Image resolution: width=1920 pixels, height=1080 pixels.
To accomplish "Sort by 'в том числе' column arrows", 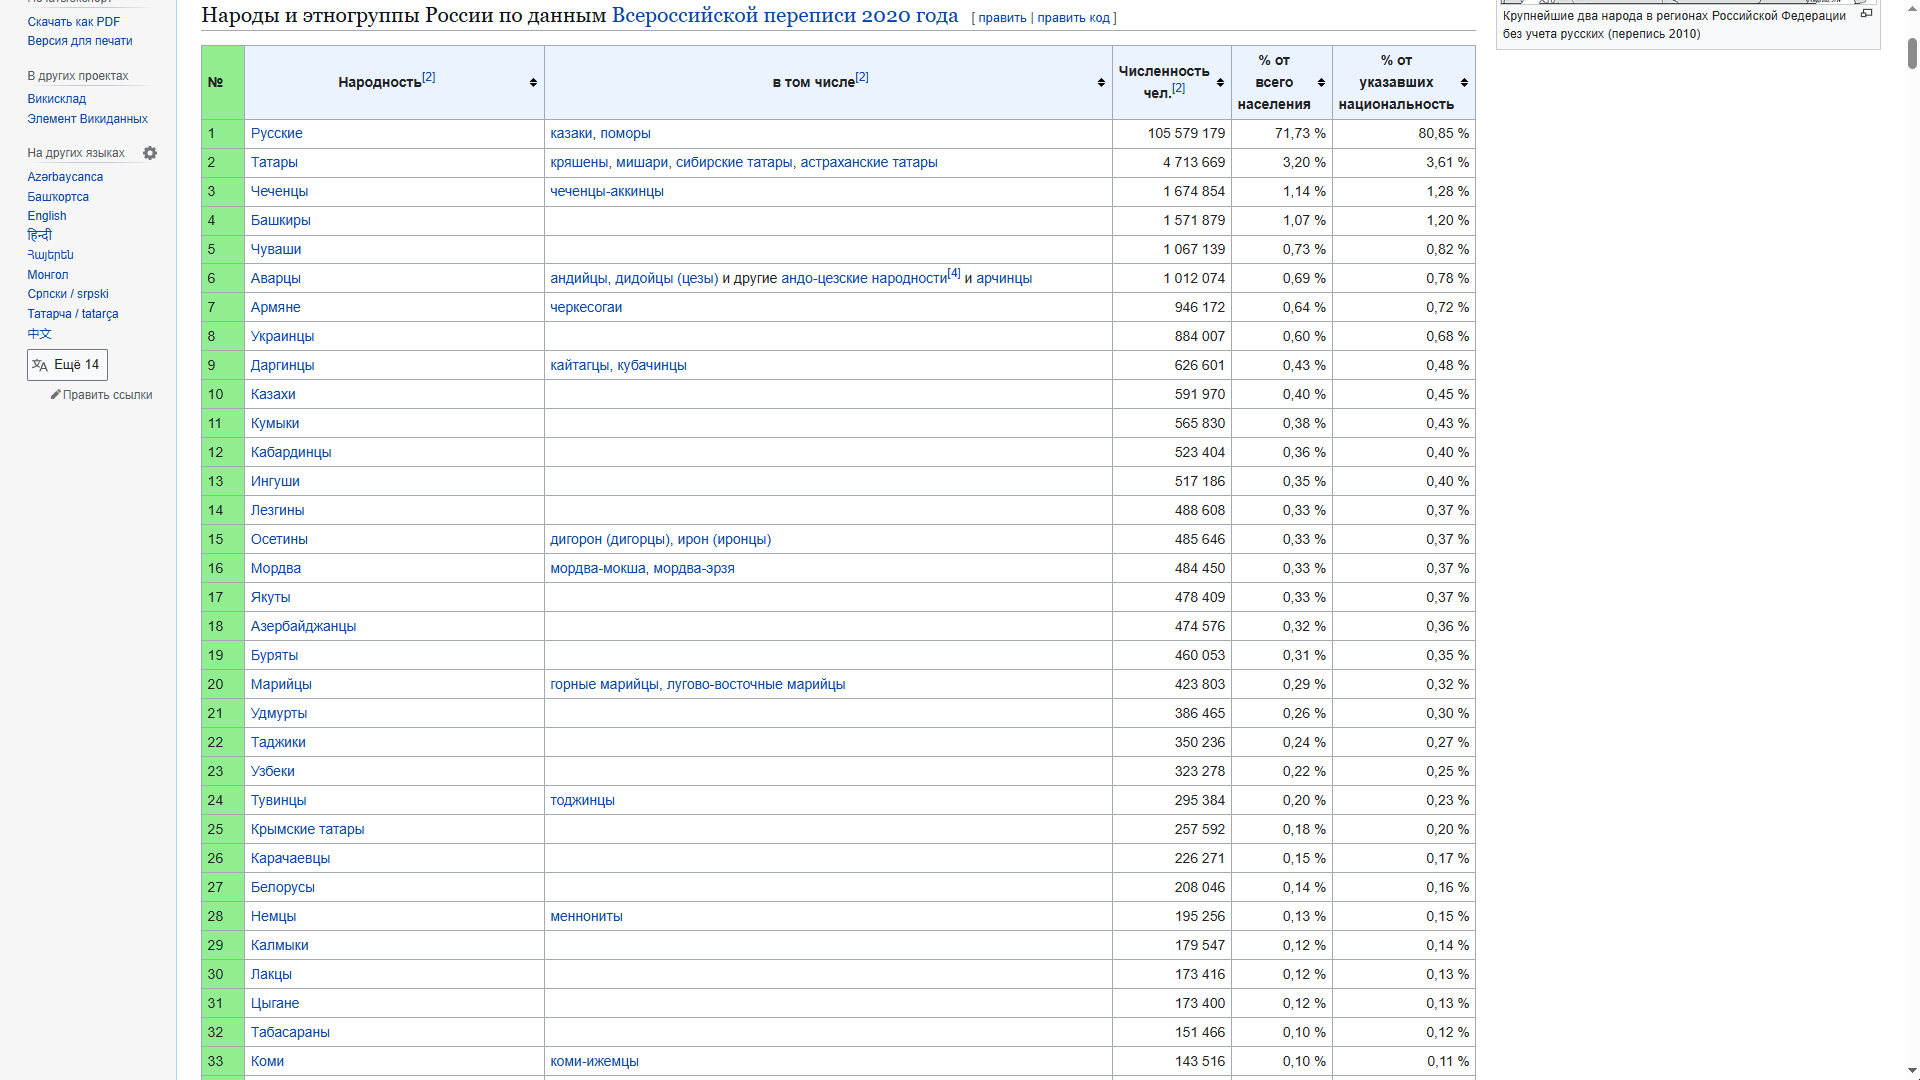I will pos(1101,83).
